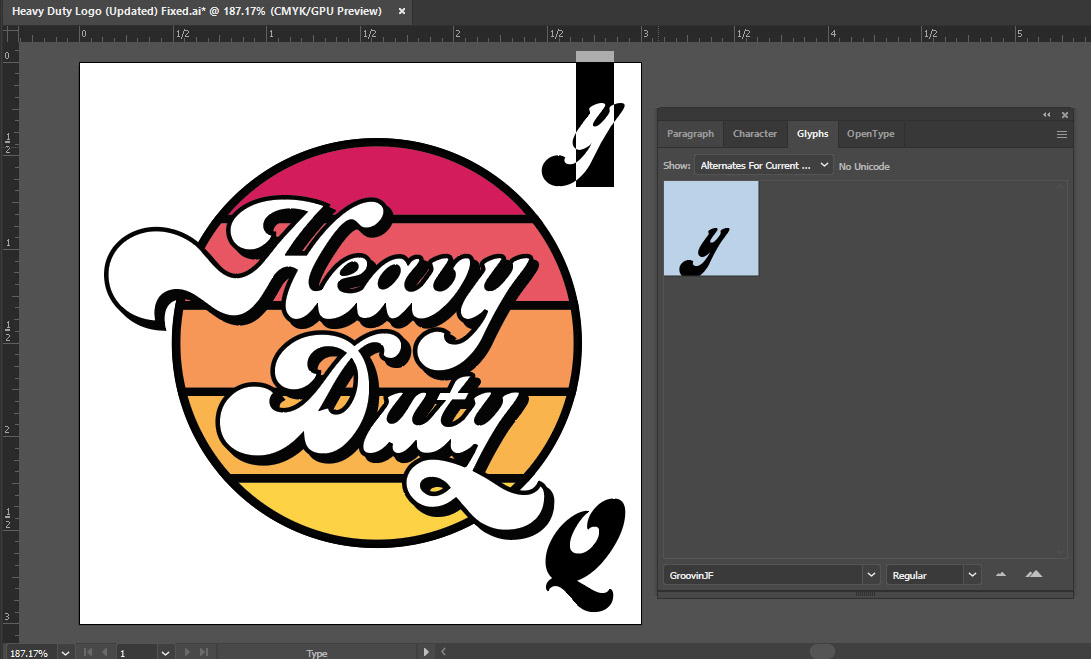Expand the Regular font style dropdown arrow
Screen dimensions: 1091x659
(973, 575)
